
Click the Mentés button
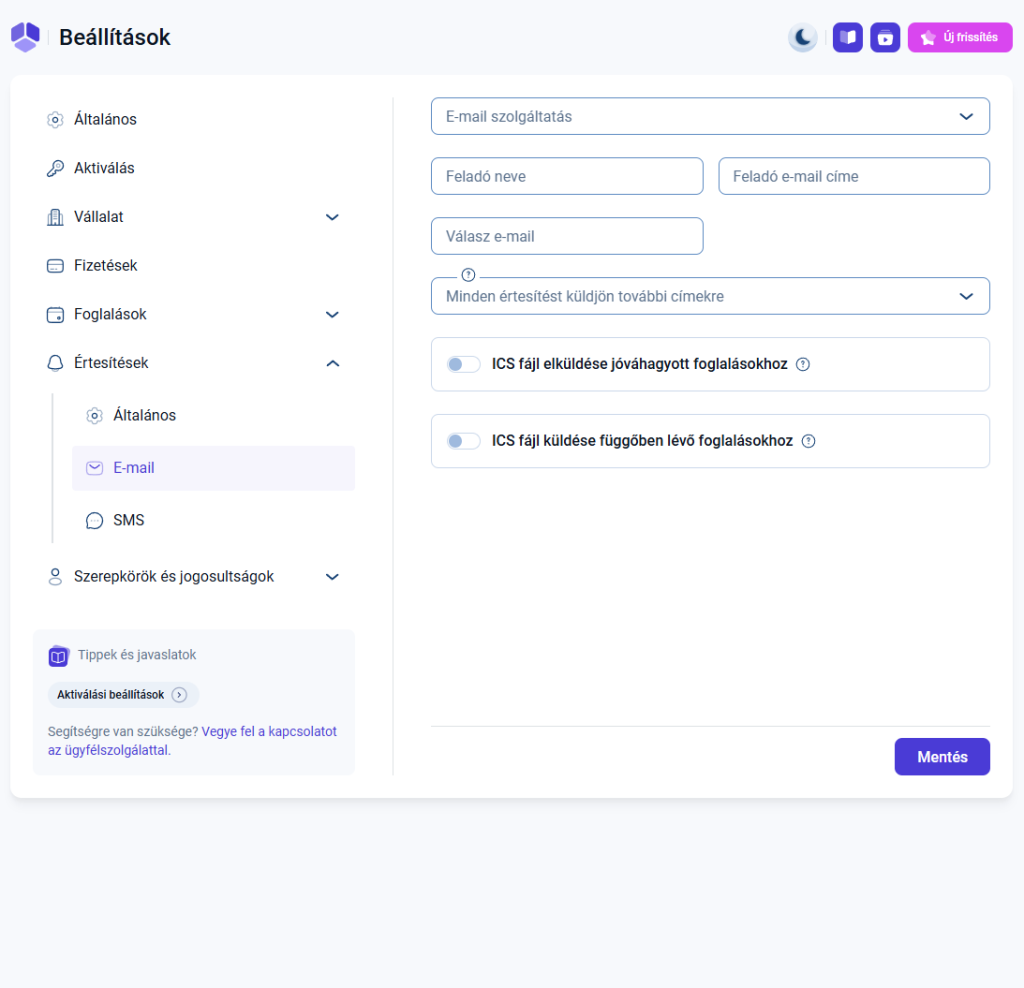coord(942,757)
